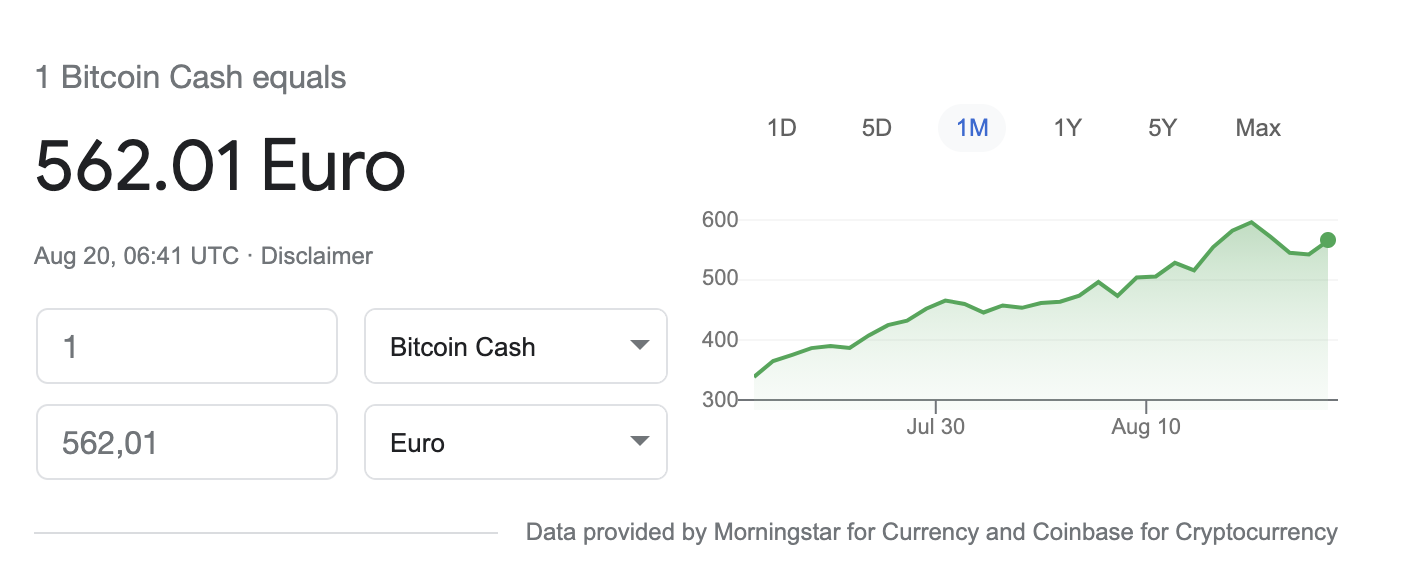
Task: Click the data provider attribution text
Action: pyautogui.click(x=932, y=532)
